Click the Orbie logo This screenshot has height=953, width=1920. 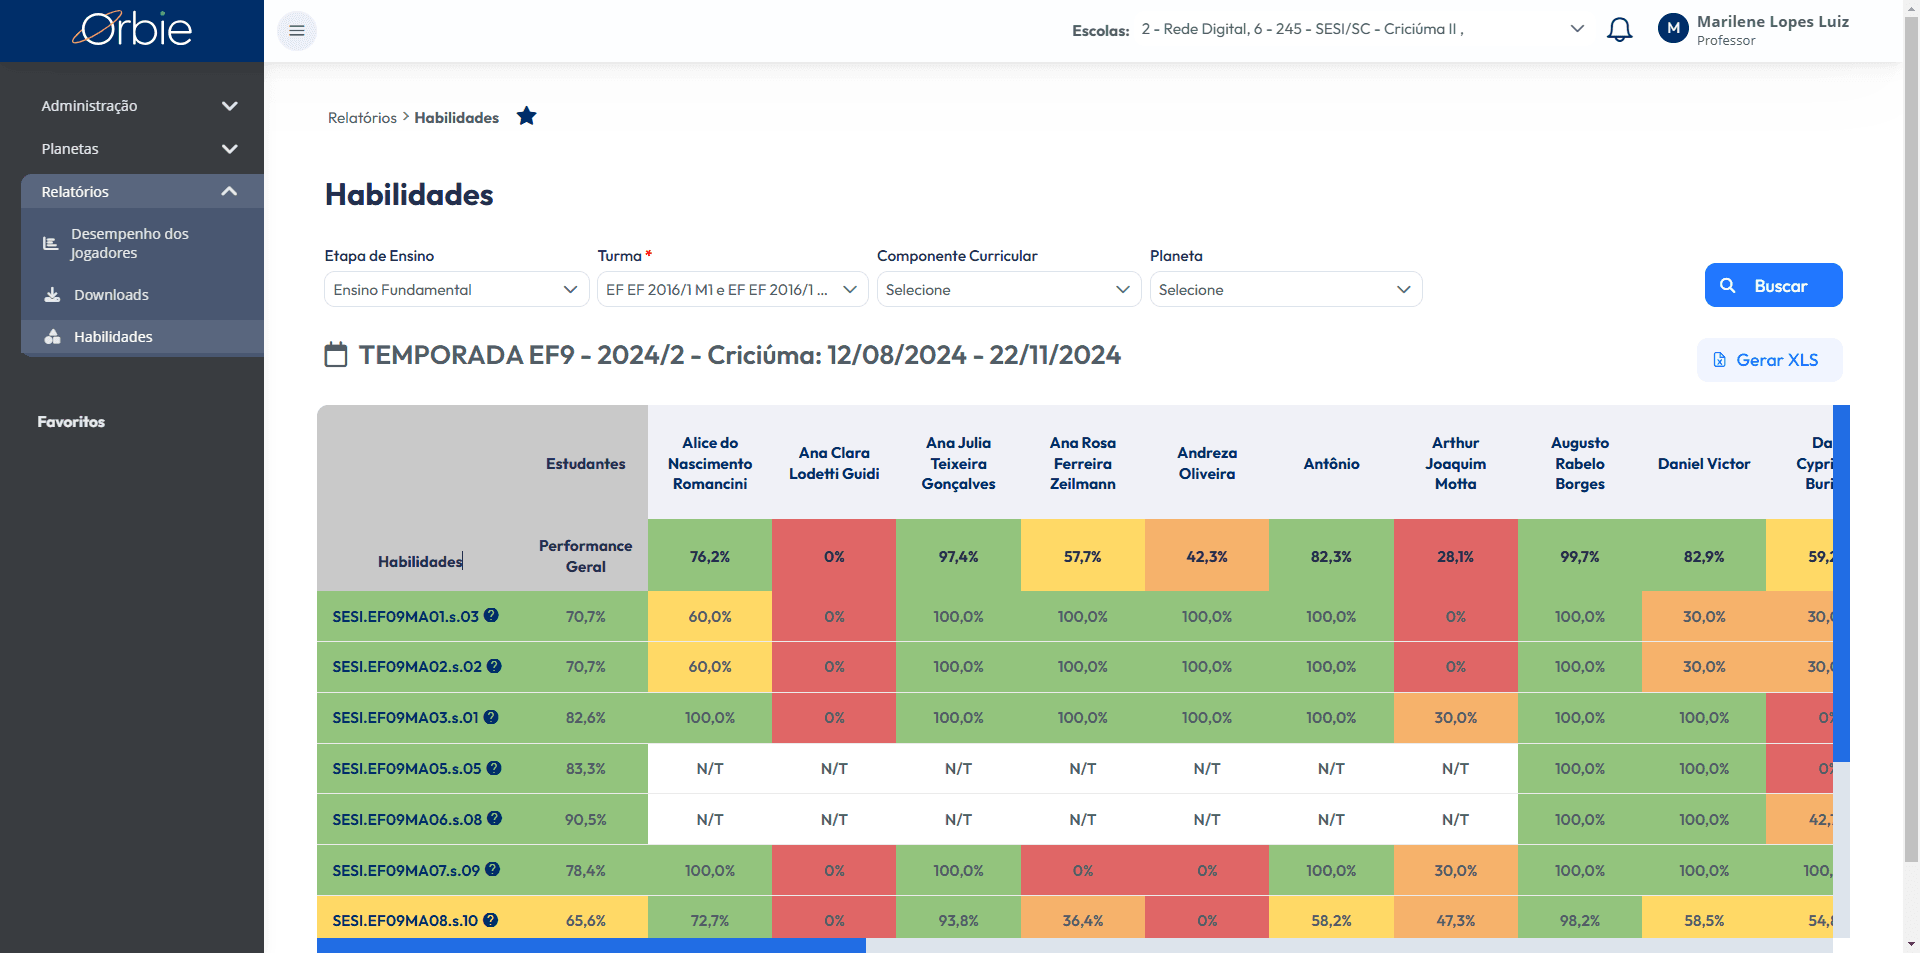(132, 30)
